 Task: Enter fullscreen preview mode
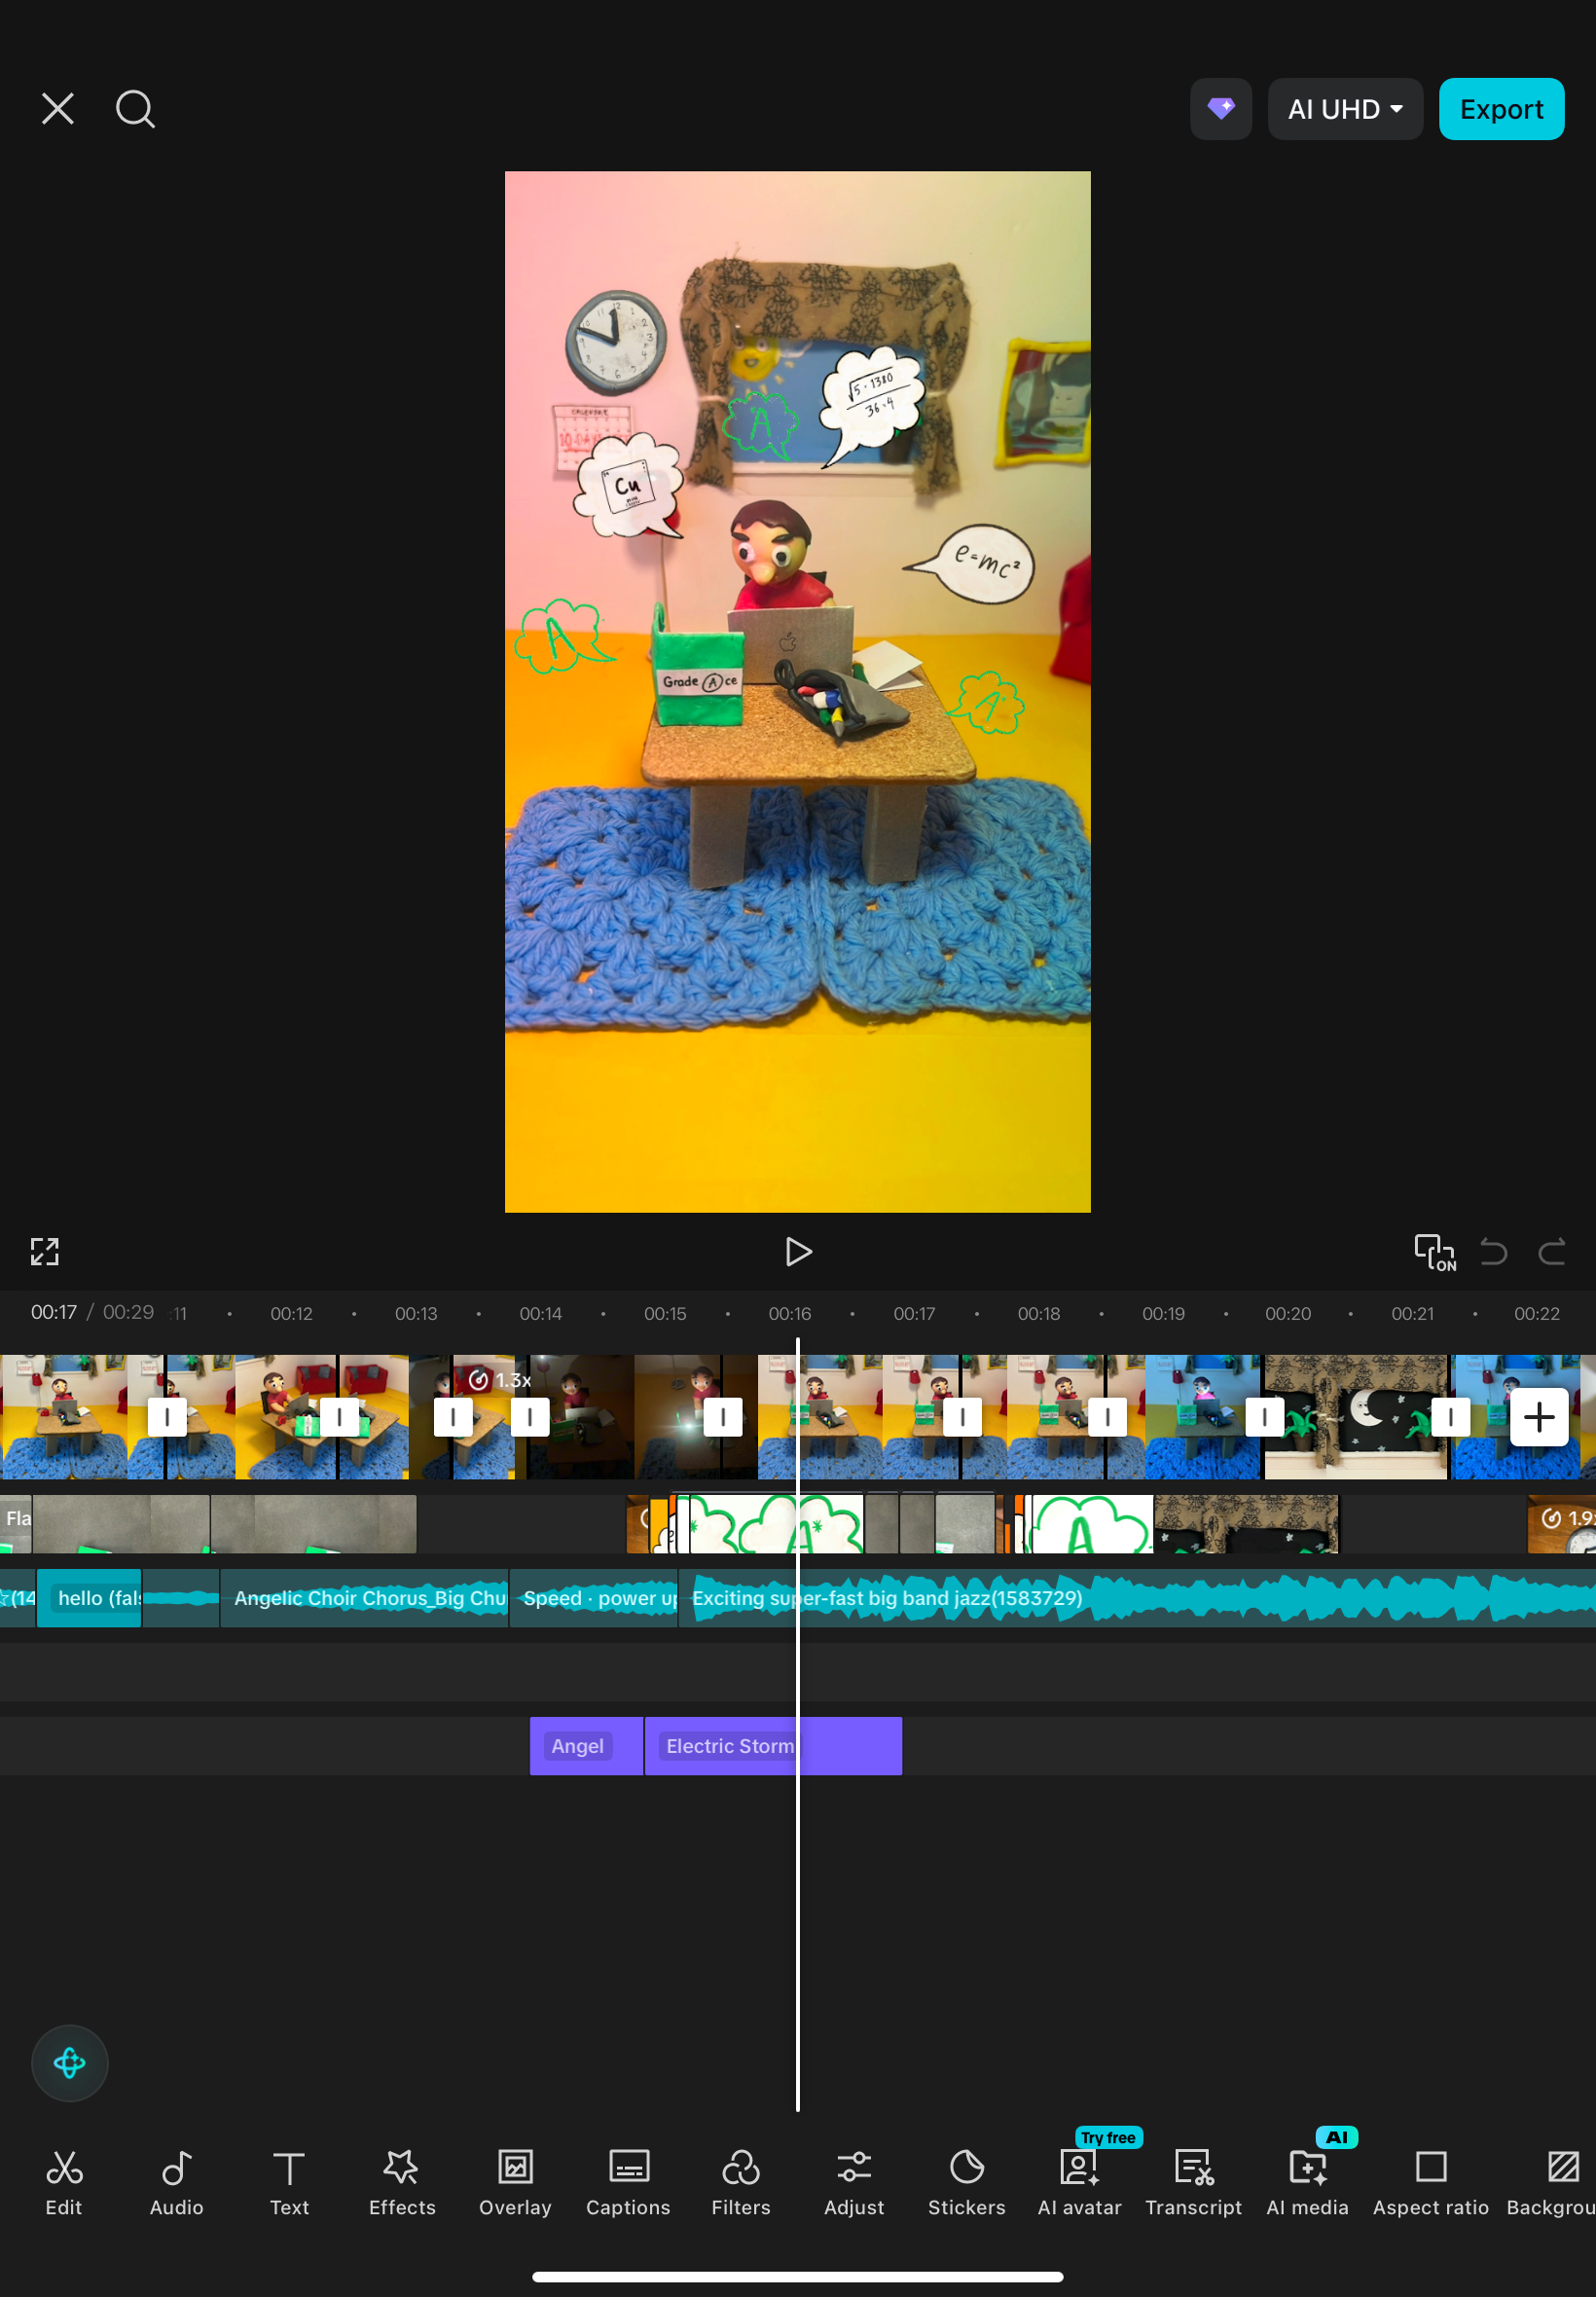(45, 1251)
